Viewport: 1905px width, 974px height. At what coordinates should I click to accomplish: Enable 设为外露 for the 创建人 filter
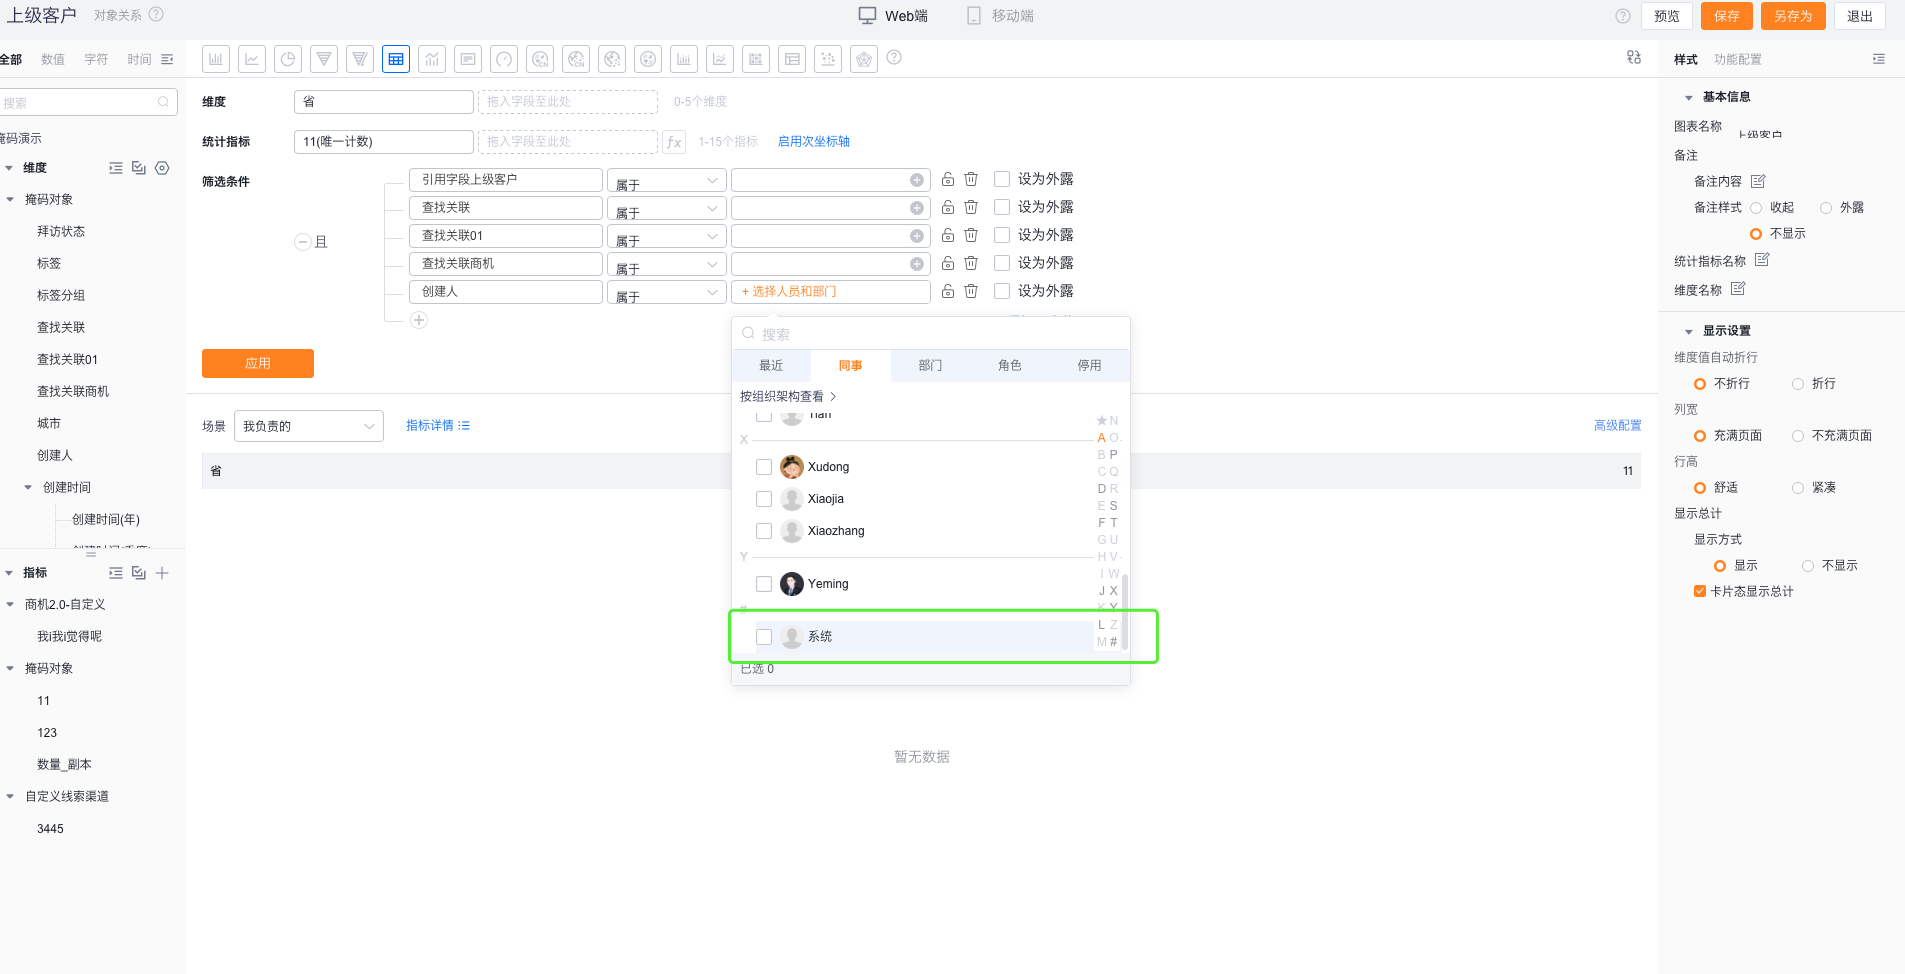click(x=1002, y=291)
